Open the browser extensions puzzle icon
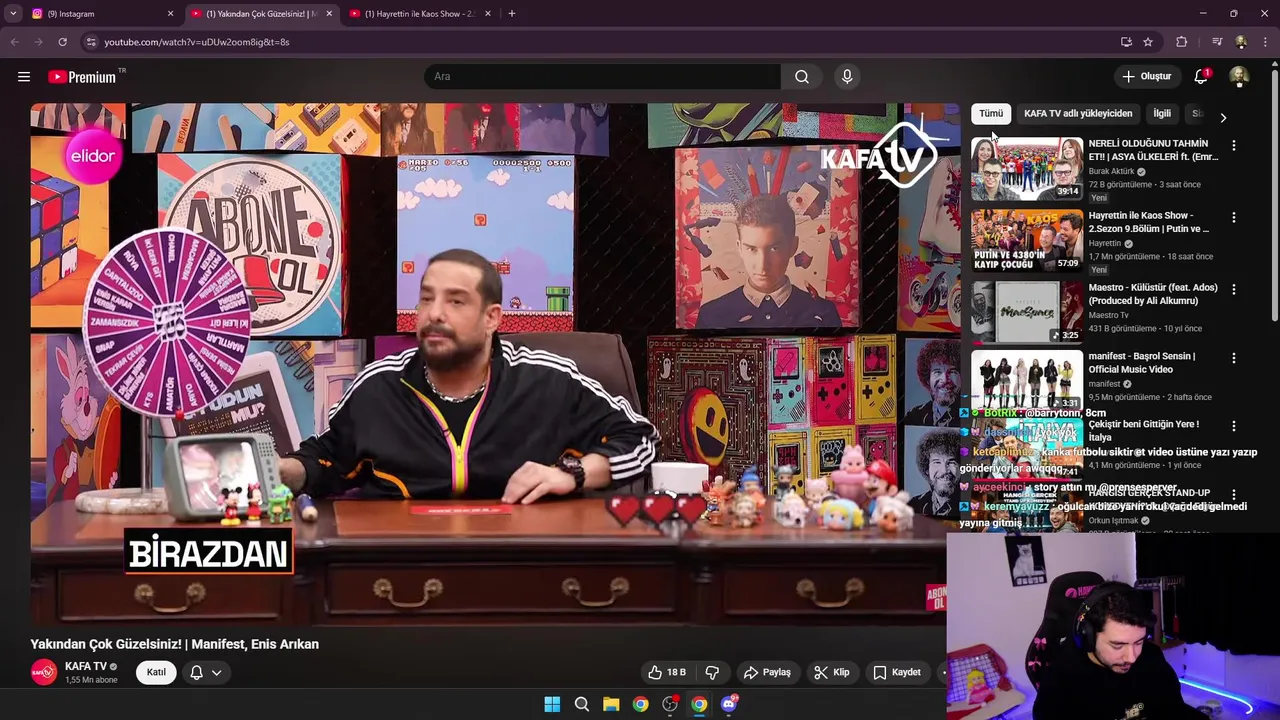Viewport: 1280px width, 720px height. tap(1182, 42)
